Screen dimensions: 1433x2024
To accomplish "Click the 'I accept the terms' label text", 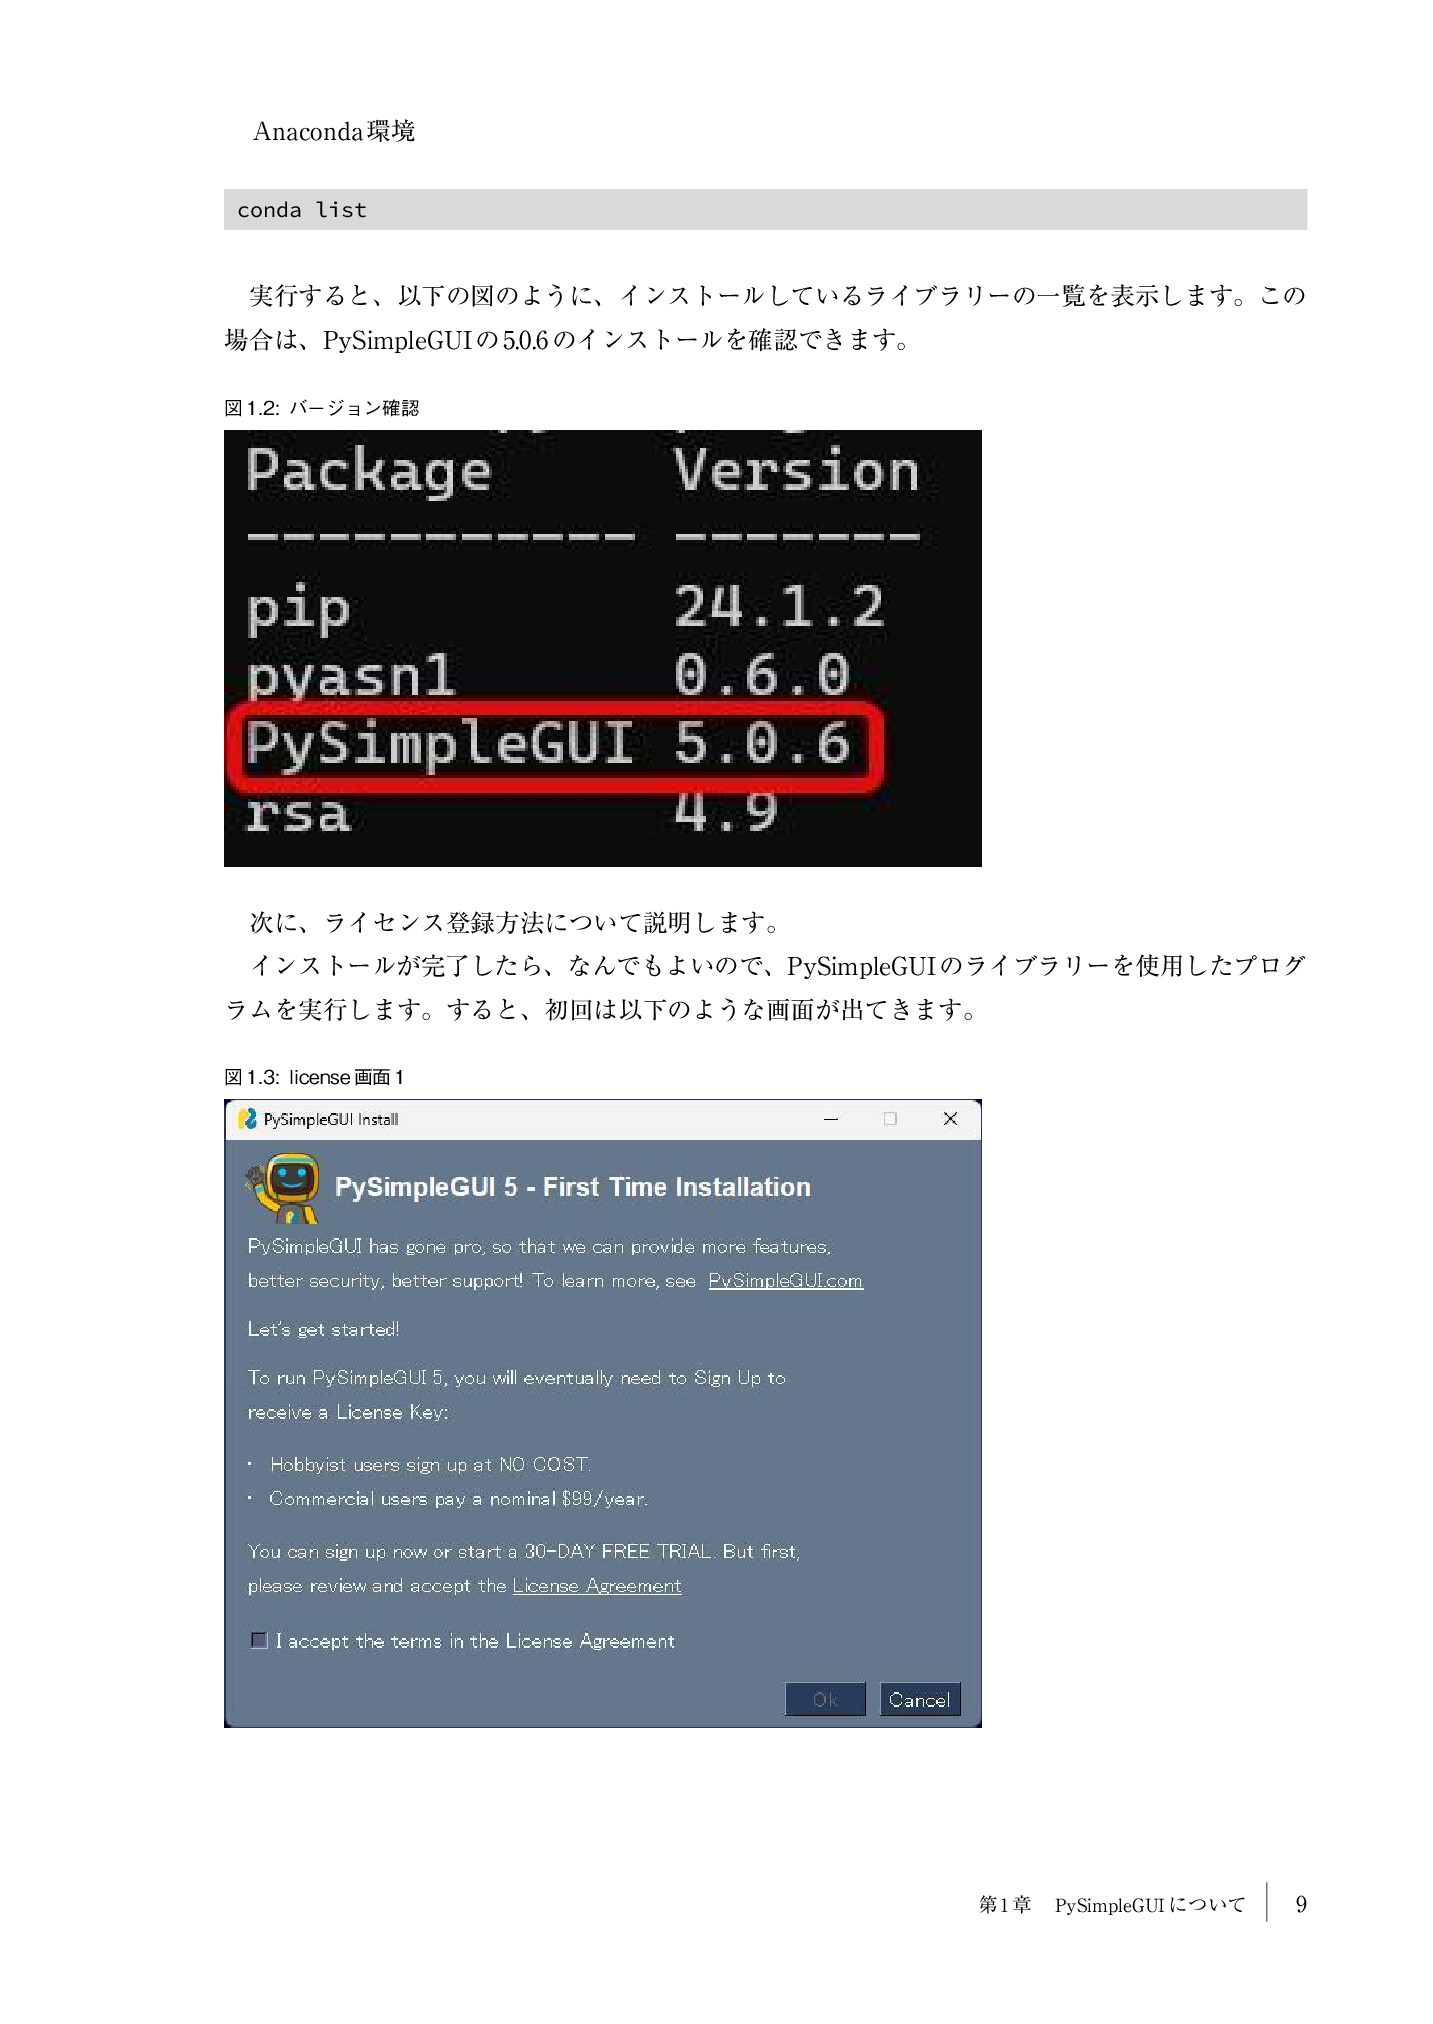I will [x=475, y=1641].
